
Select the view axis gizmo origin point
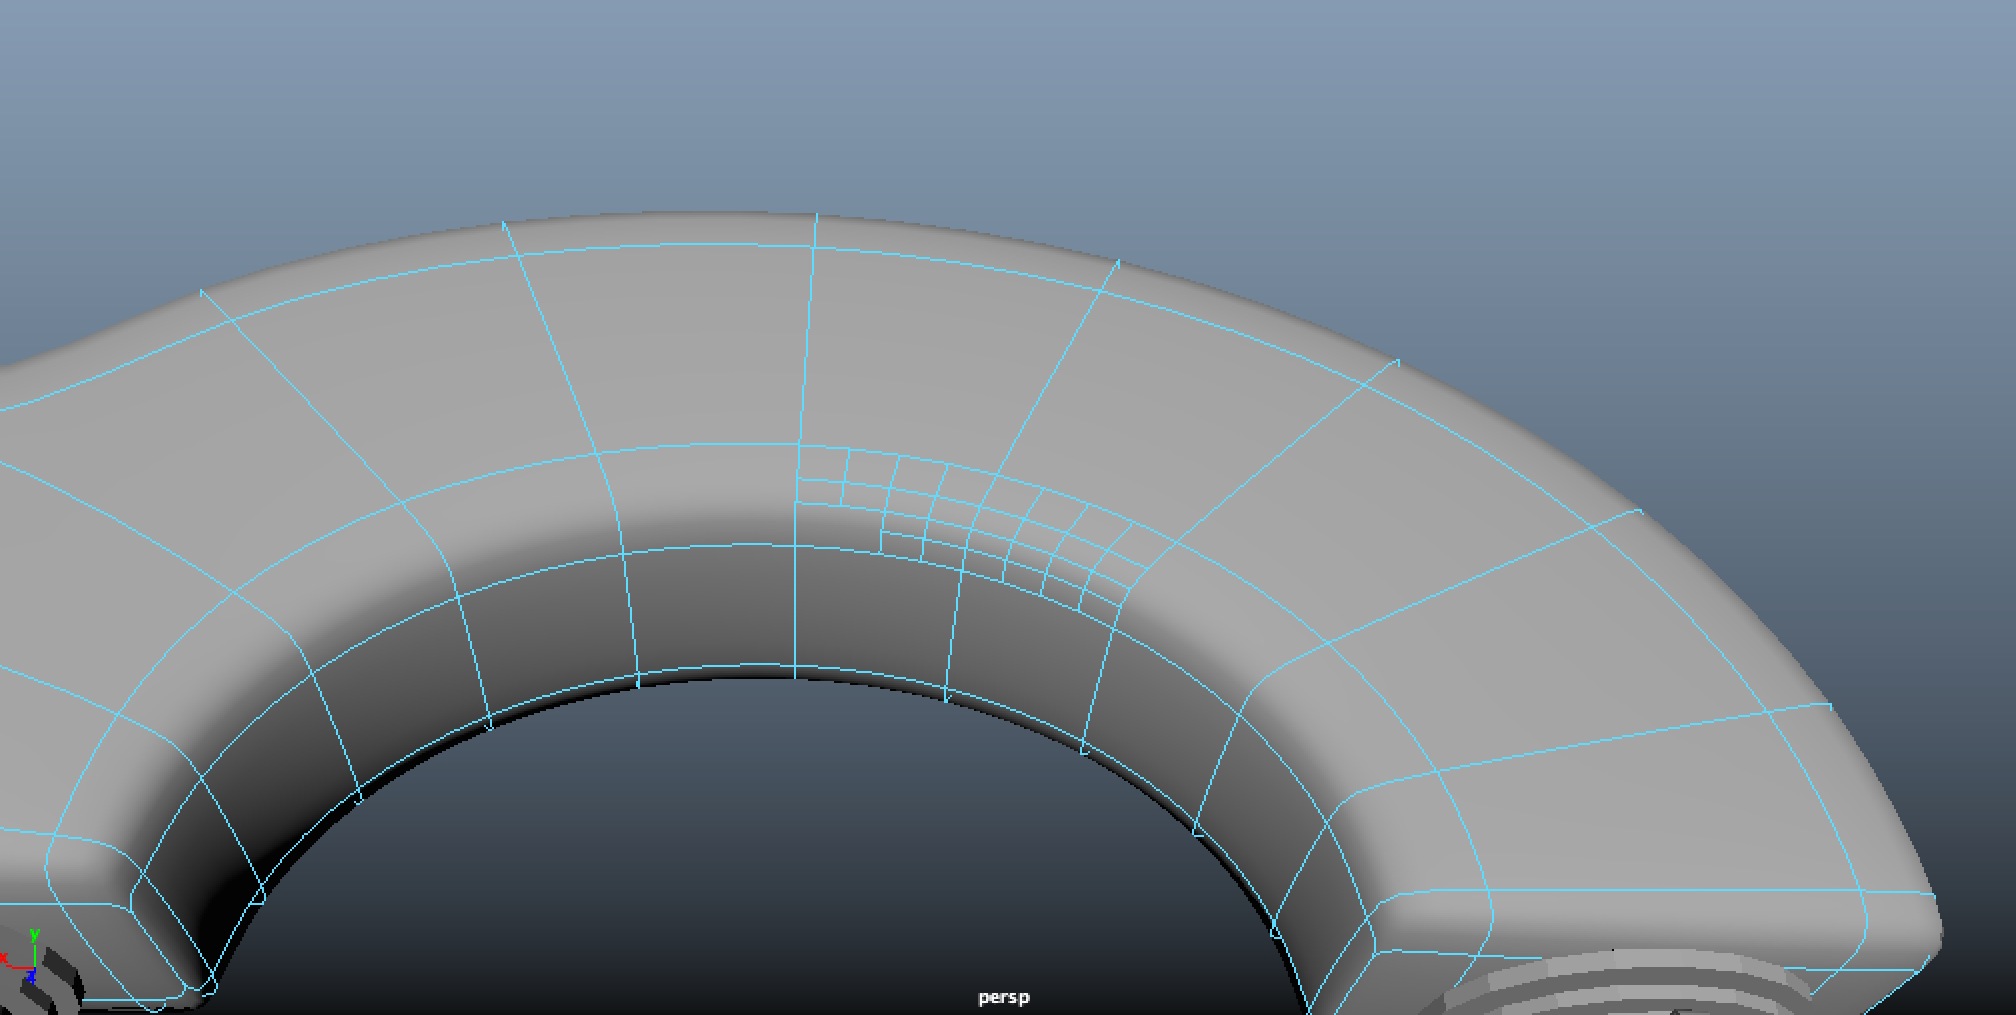tap(34, 967)
